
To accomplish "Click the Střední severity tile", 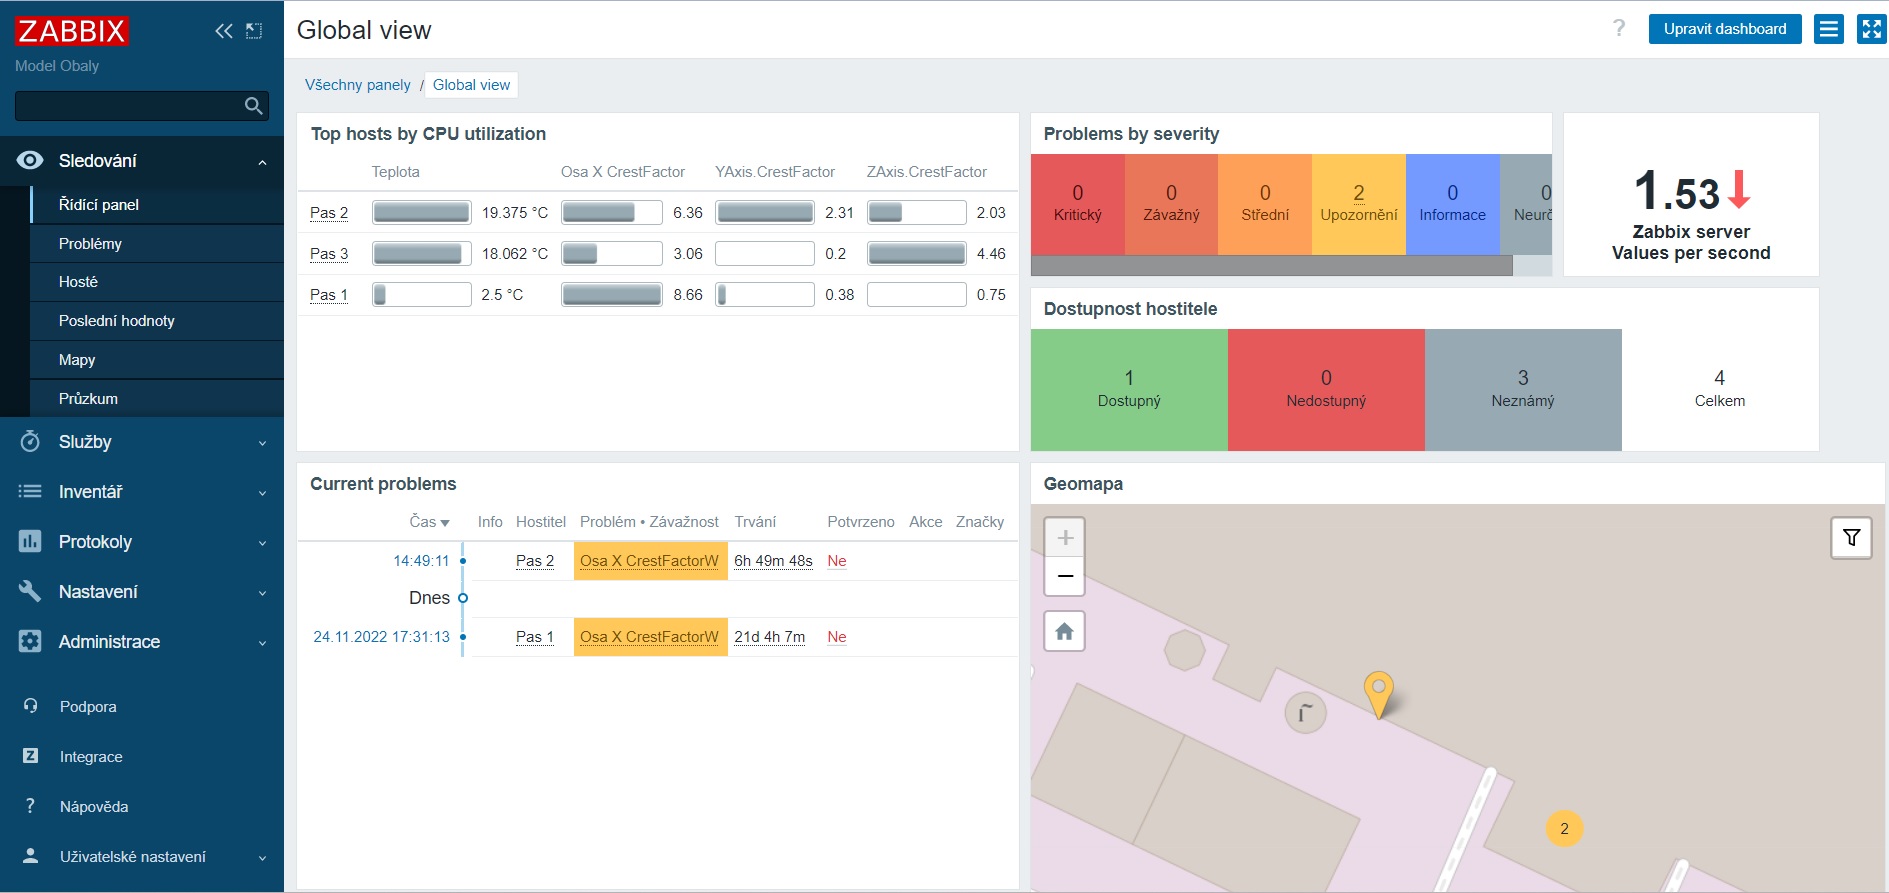I will 1265,204.
